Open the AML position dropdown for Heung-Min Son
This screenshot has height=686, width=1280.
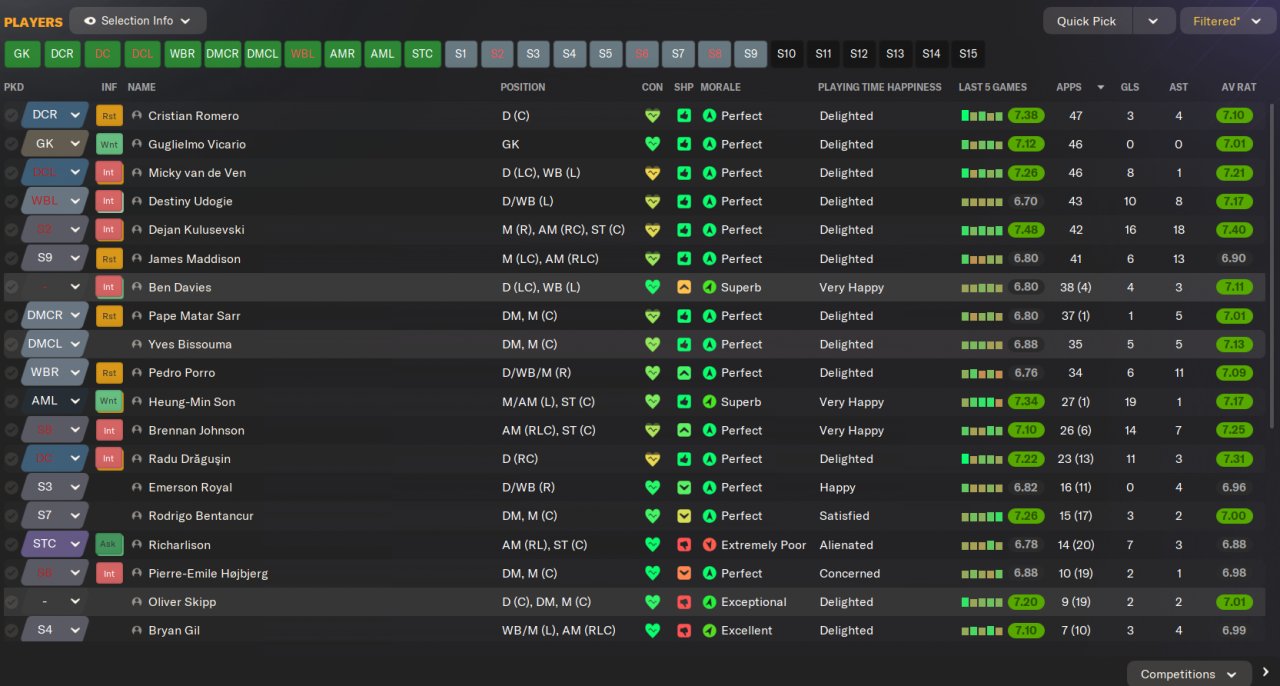56,401
